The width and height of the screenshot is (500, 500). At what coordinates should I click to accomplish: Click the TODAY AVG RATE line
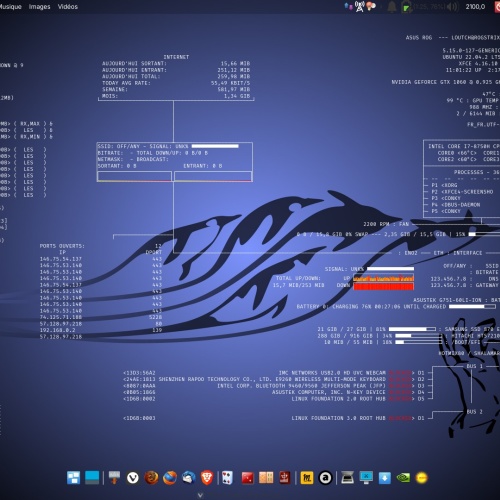click(176, 83)
